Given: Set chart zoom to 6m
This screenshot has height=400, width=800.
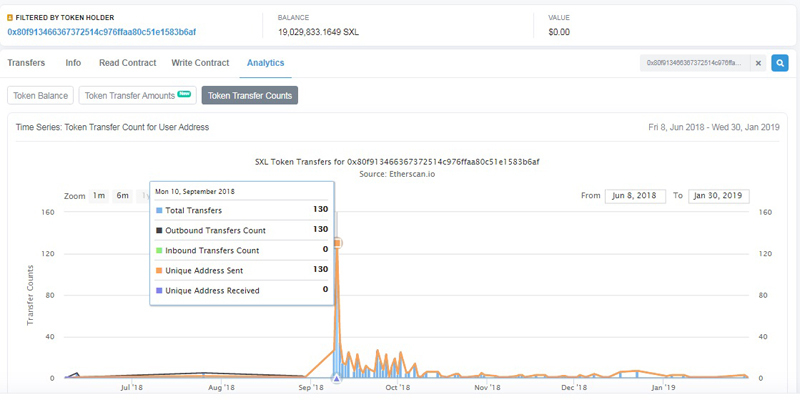Looking at the screenshot, I should coord(122,196).
